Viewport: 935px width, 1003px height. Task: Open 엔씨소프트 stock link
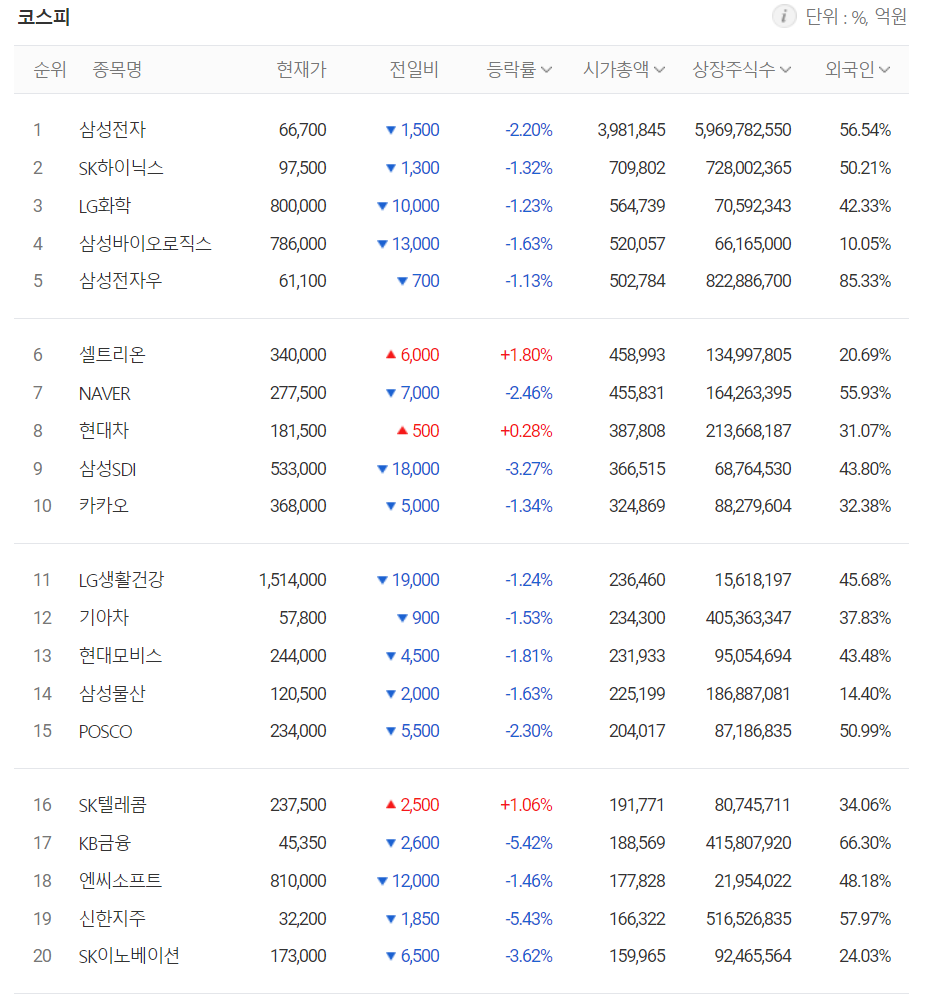120,881
